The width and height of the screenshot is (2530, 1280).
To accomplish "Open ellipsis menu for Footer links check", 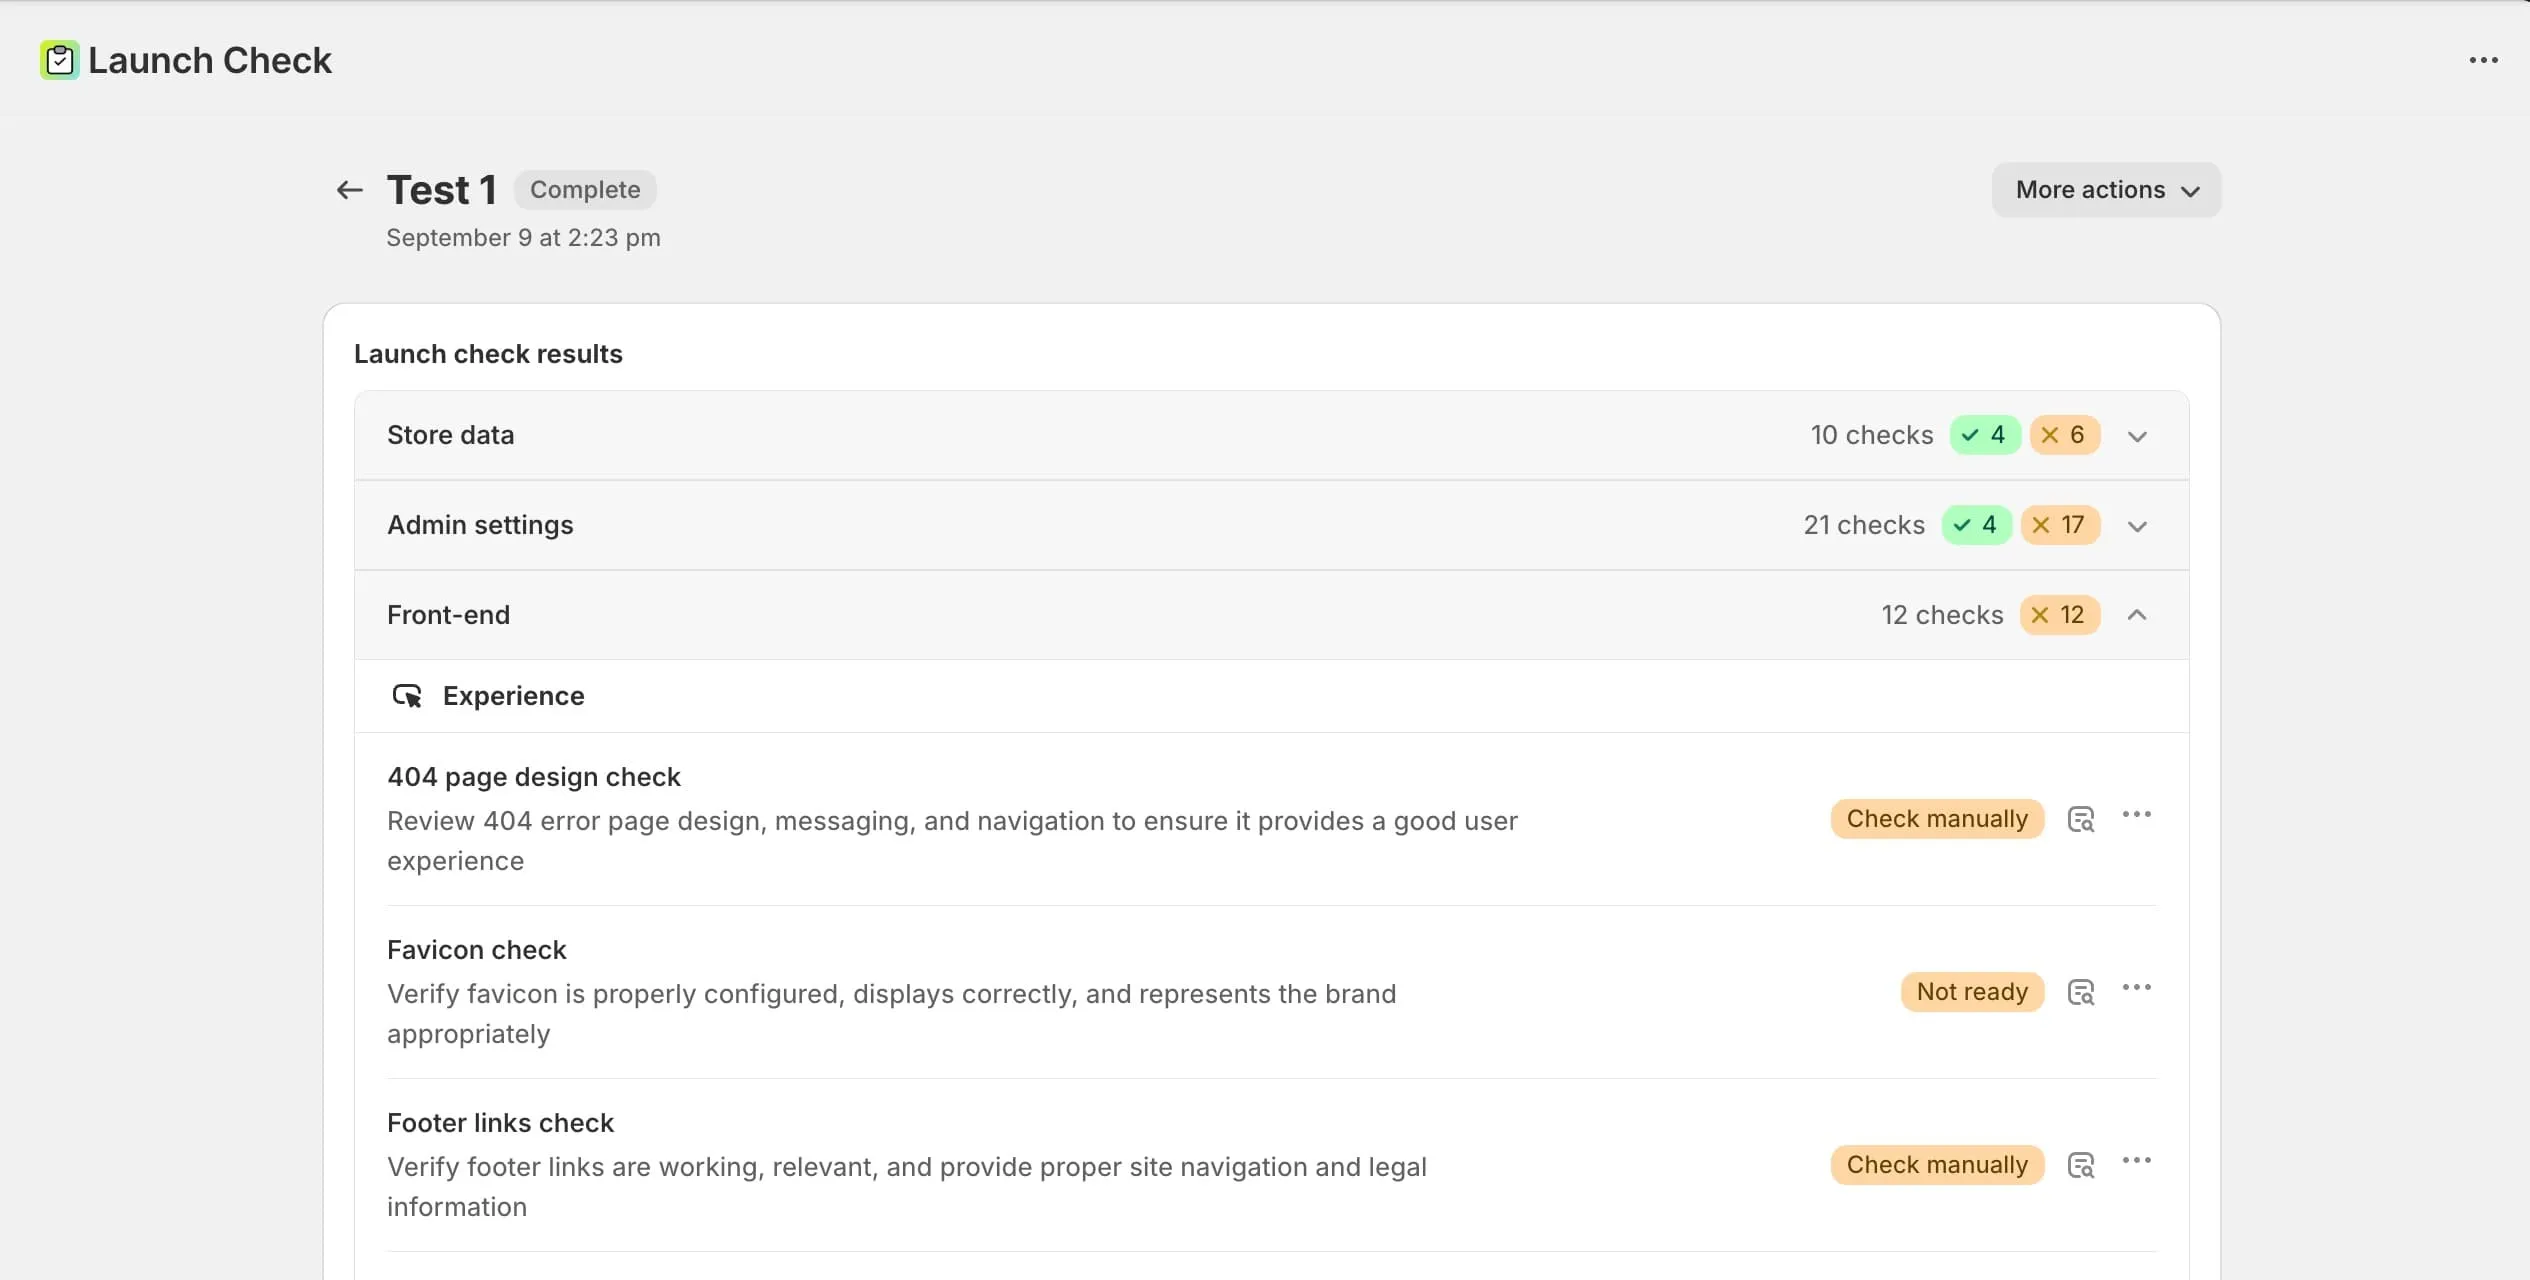I will click(2136, 1161).
